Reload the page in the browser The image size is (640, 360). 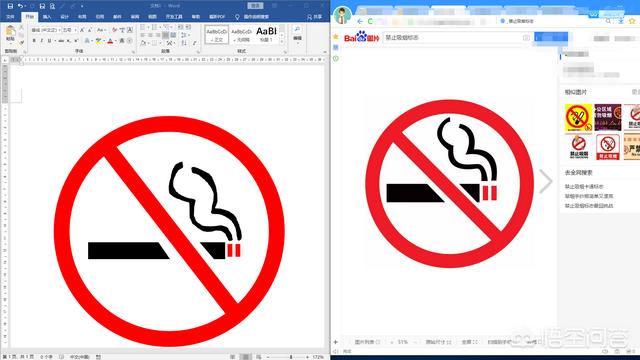[x=370, y=21]
